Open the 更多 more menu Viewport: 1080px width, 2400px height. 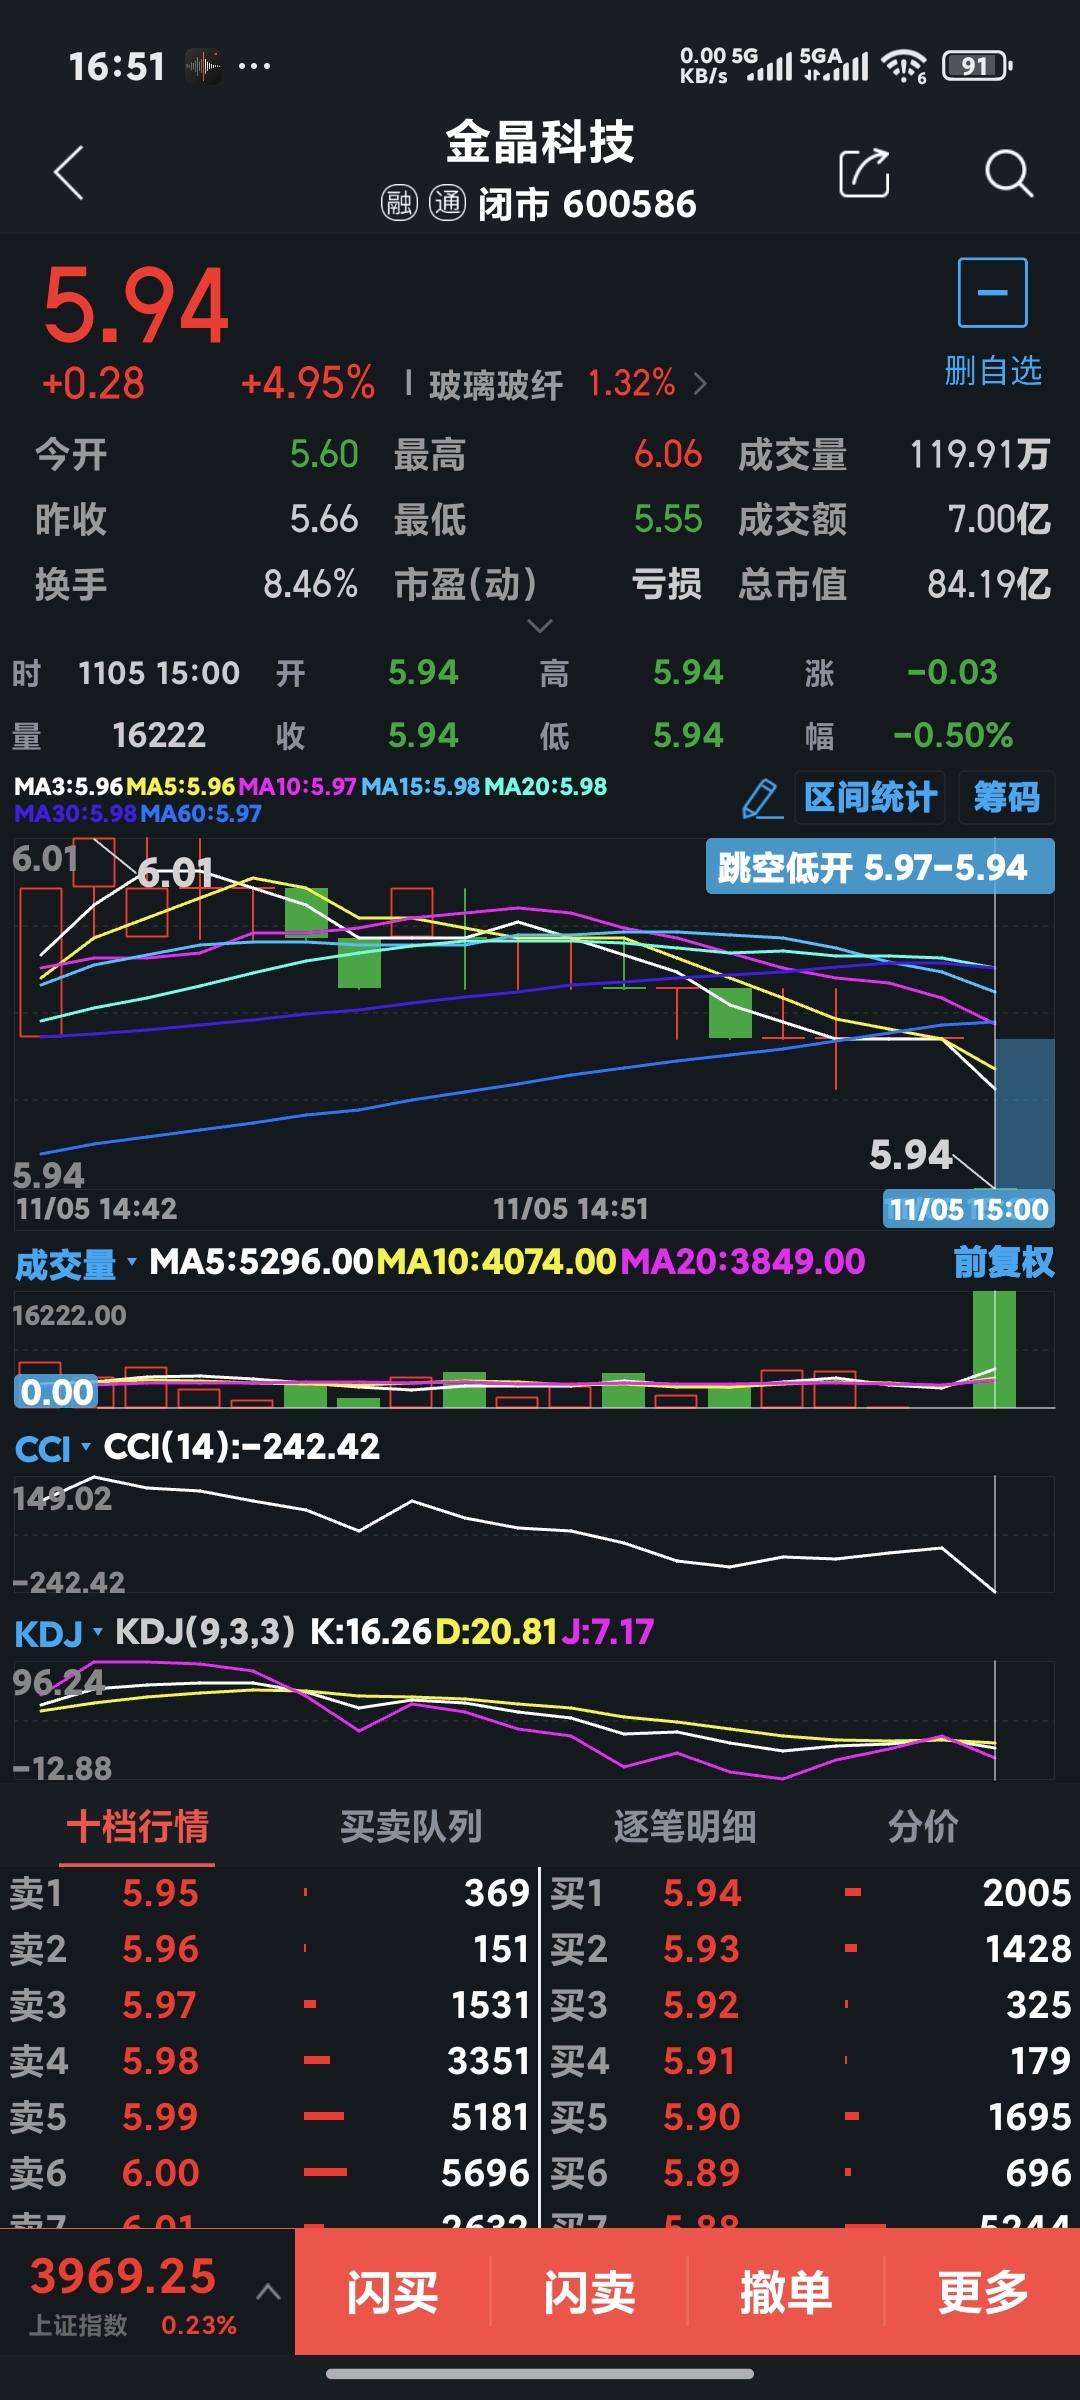[983, 2292]
